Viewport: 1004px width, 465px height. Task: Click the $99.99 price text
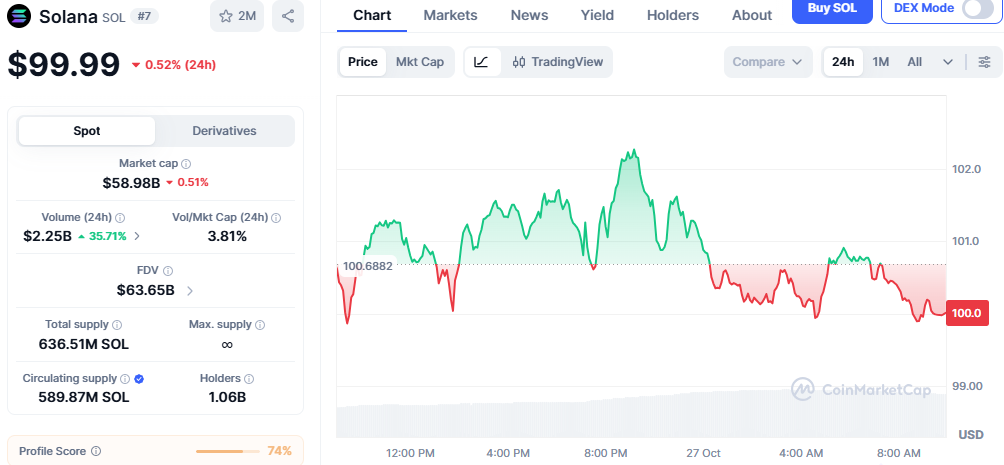click(63, 65)
